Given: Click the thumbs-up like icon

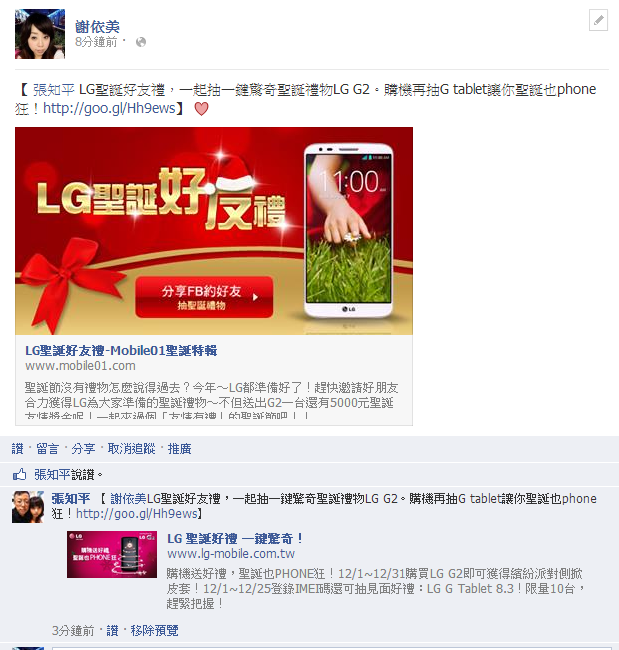Looking at the screenshot, I should tap(19, 474).
